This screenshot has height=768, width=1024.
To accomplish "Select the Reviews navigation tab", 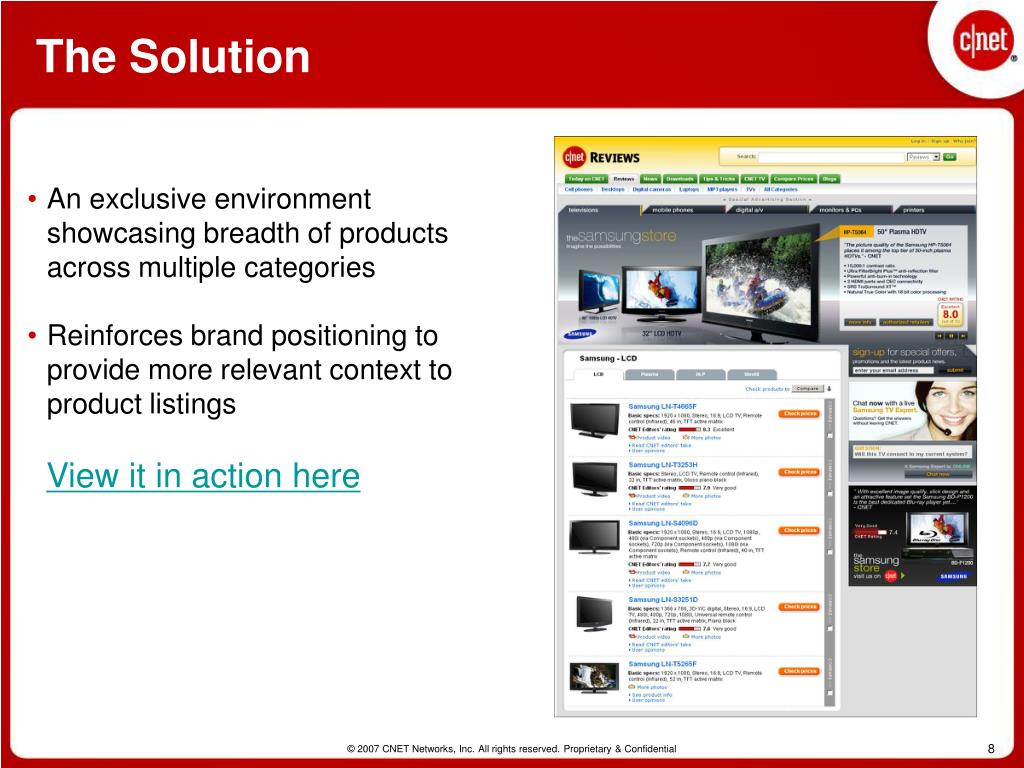I will (x=624, y=179).
